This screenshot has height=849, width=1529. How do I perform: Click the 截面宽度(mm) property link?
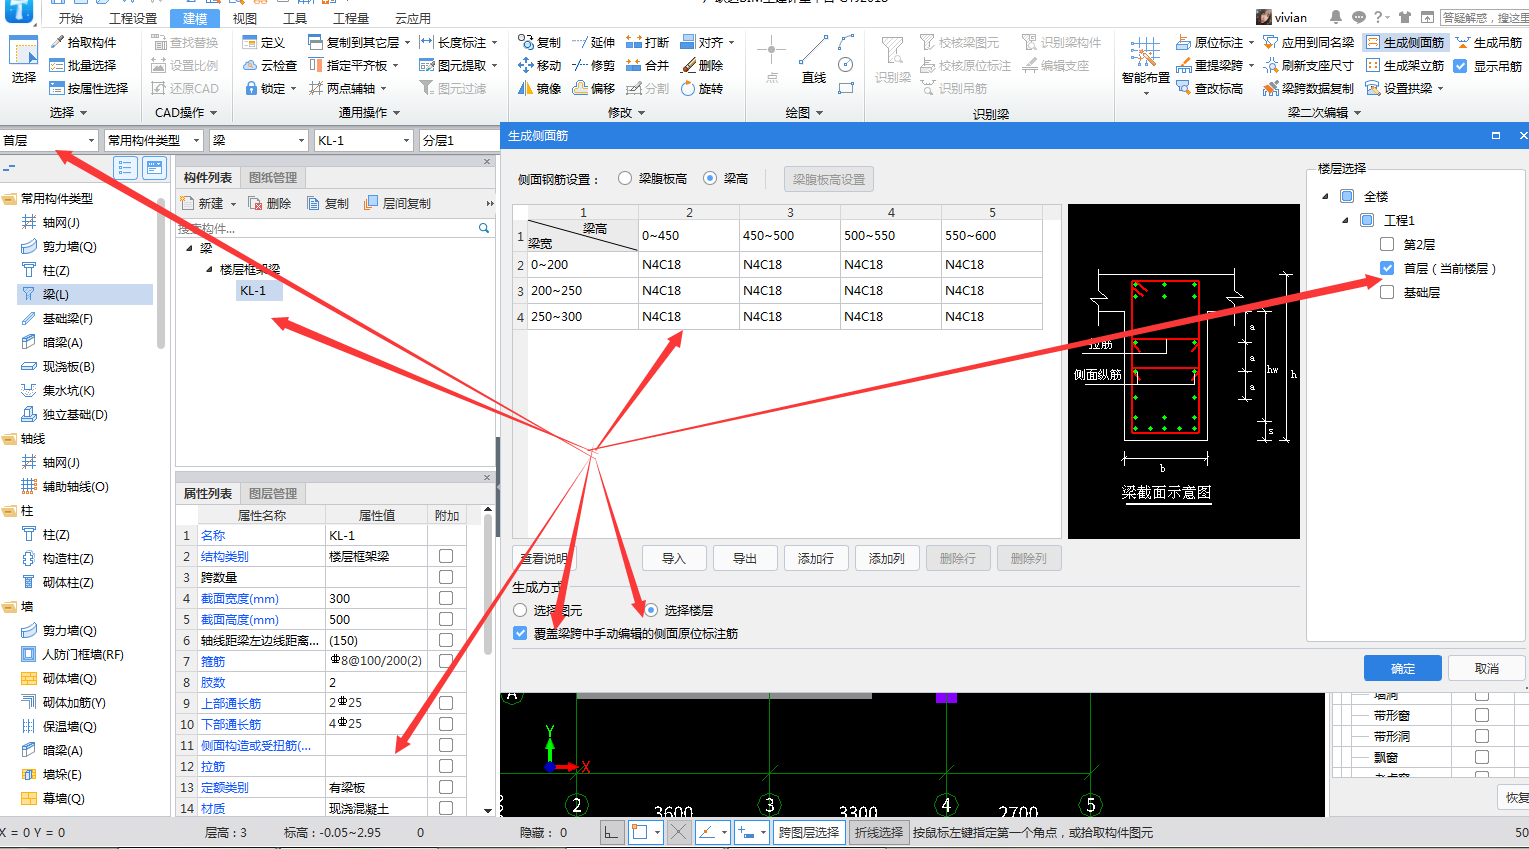tap(240, 598)
